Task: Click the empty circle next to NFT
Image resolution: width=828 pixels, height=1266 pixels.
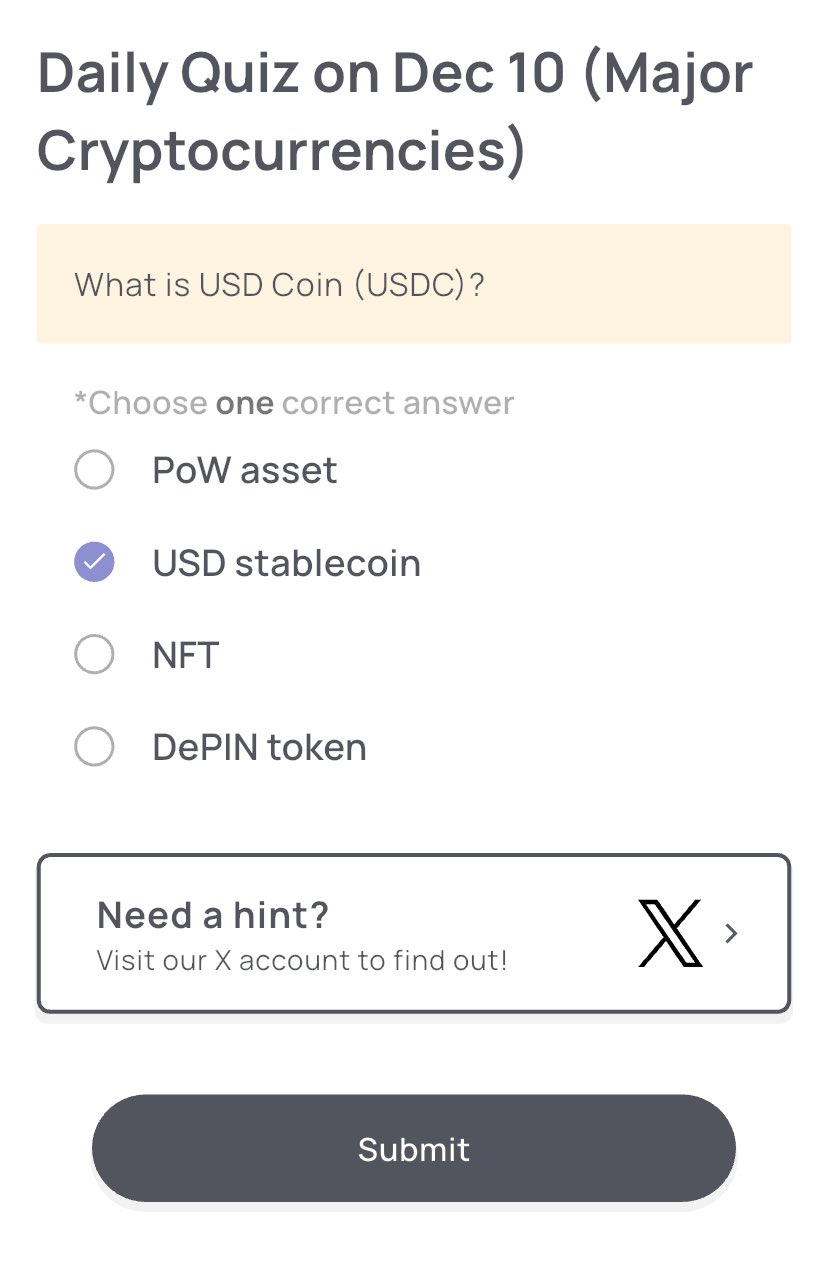Action: [x=93, y=654]
